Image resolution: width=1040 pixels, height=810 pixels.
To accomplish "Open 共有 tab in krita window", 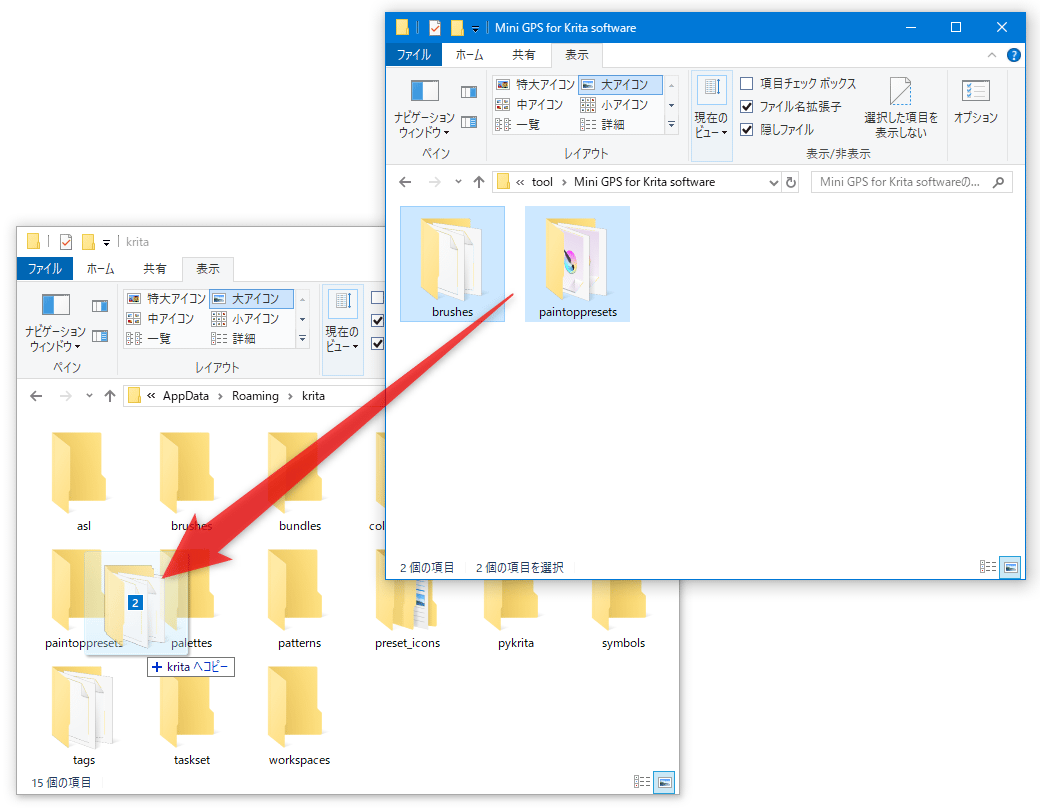I will tap(155, 269).
